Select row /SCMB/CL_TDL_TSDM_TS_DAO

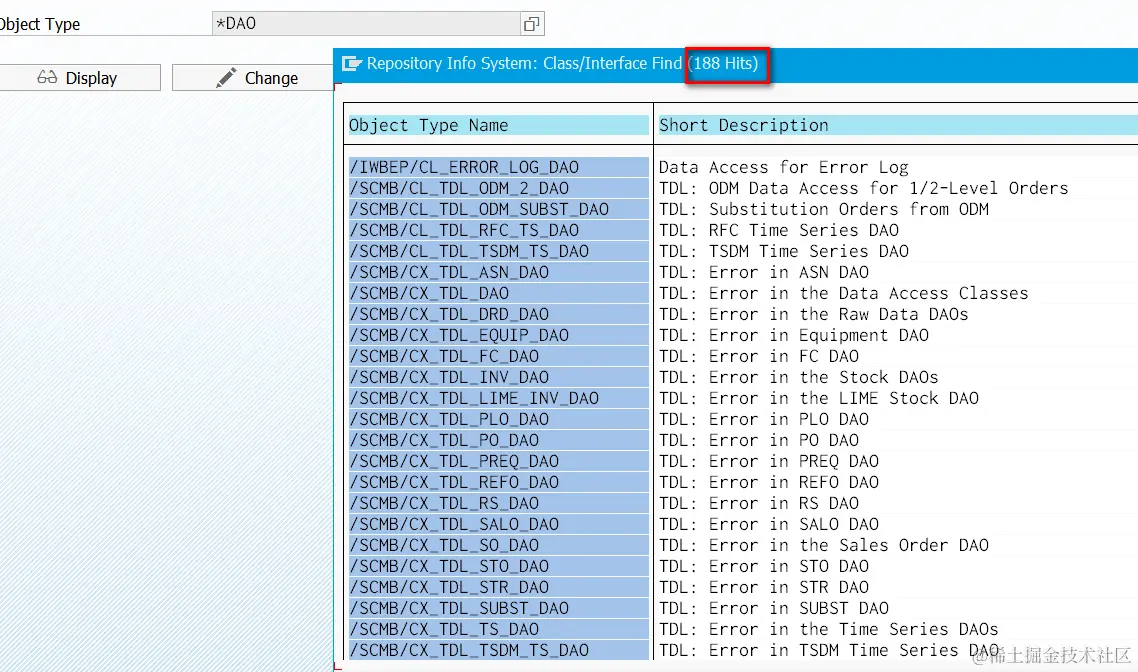pos(499,252)
